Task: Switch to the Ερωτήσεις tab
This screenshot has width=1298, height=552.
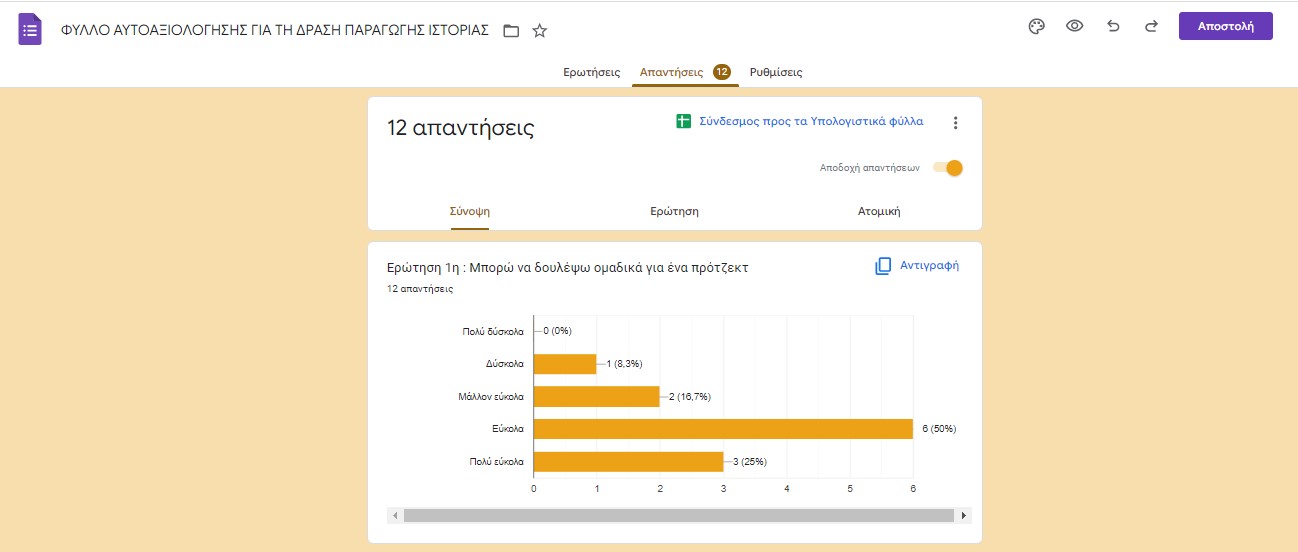Action: tap(592, 72)
